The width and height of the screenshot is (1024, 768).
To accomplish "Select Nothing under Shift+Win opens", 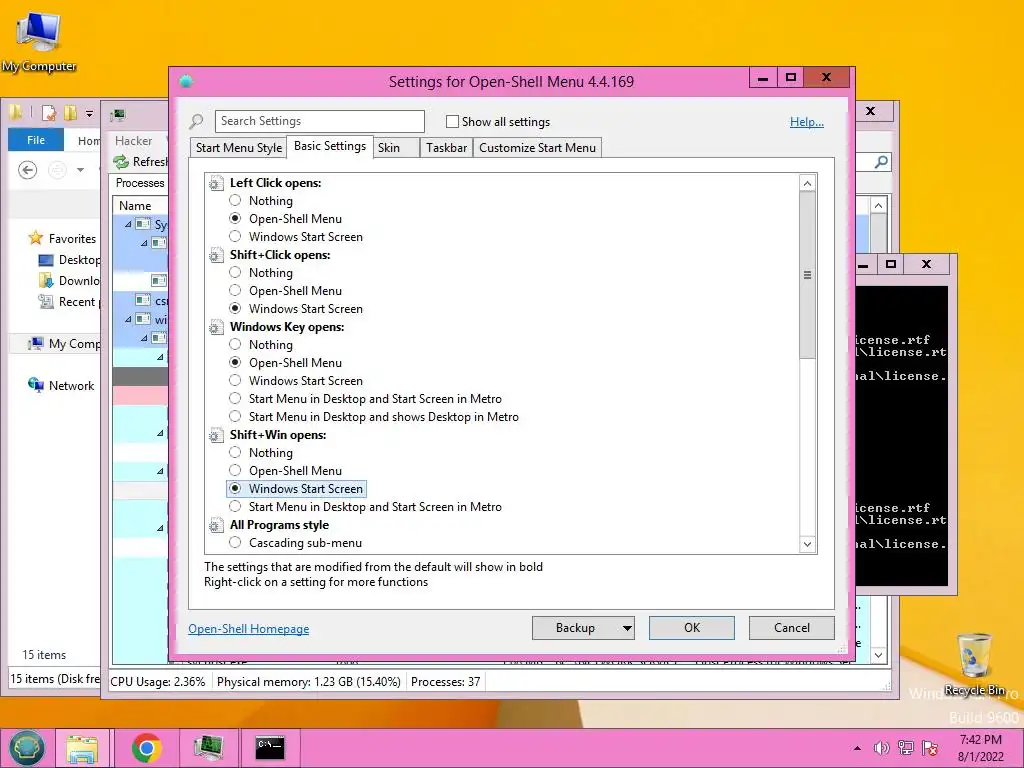I will [x=235, y=453].
